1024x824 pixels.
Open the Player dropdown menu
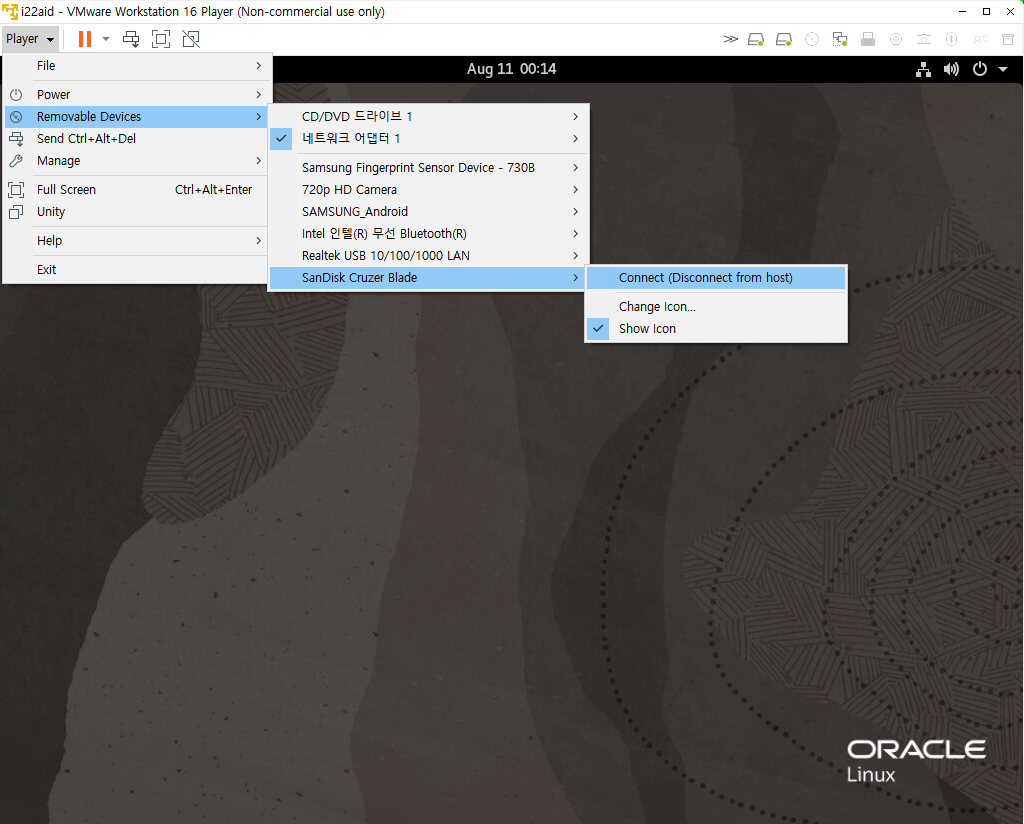coord(30,39)
